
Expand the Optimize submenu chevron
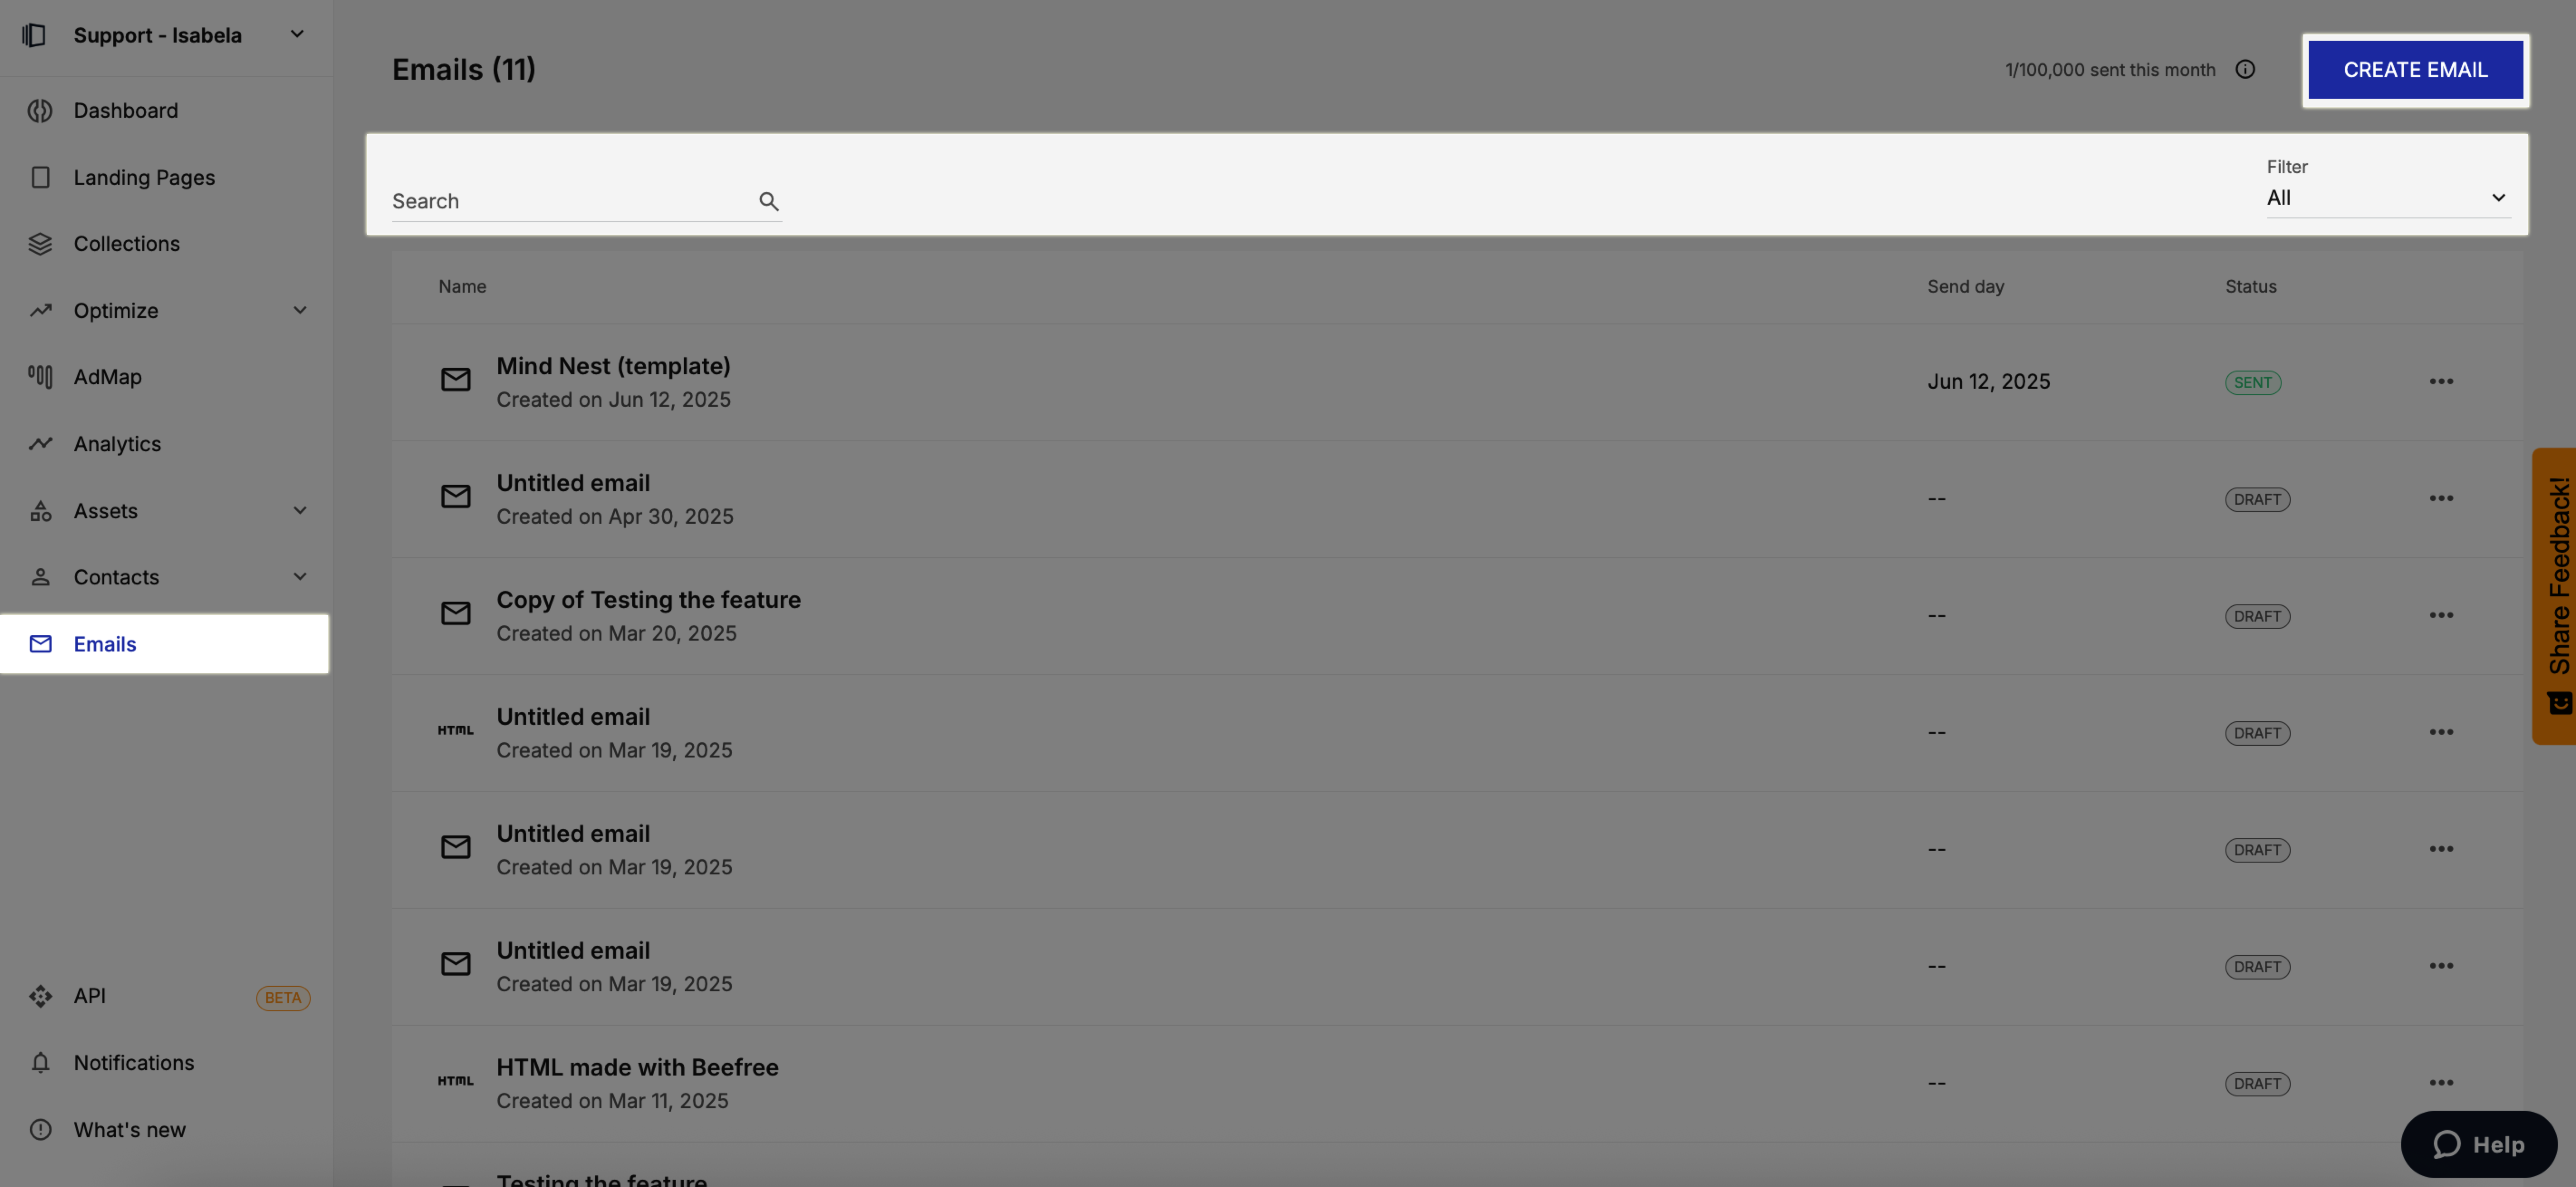(299, 311)
